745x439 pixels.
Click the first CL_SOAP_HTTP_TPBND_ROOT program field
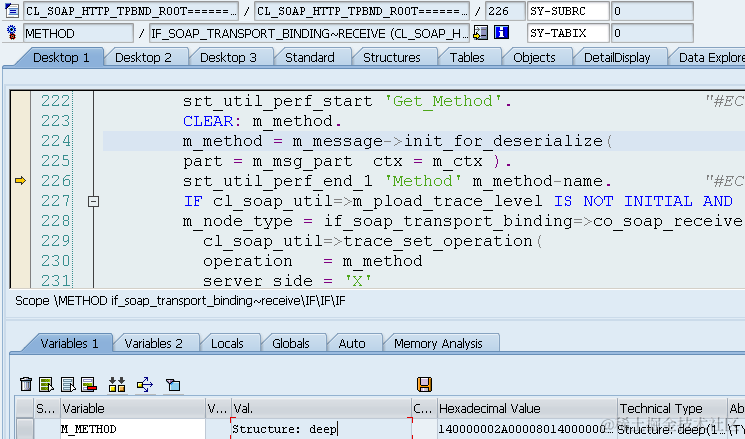coord(131,11)
